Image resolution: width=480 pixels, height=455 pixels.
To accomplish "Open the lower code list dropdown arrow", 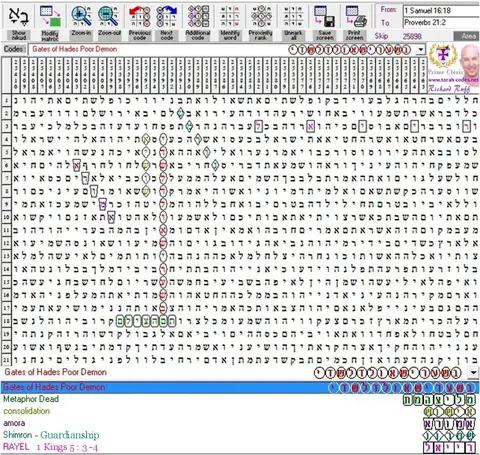I will (x=473, y=373).
